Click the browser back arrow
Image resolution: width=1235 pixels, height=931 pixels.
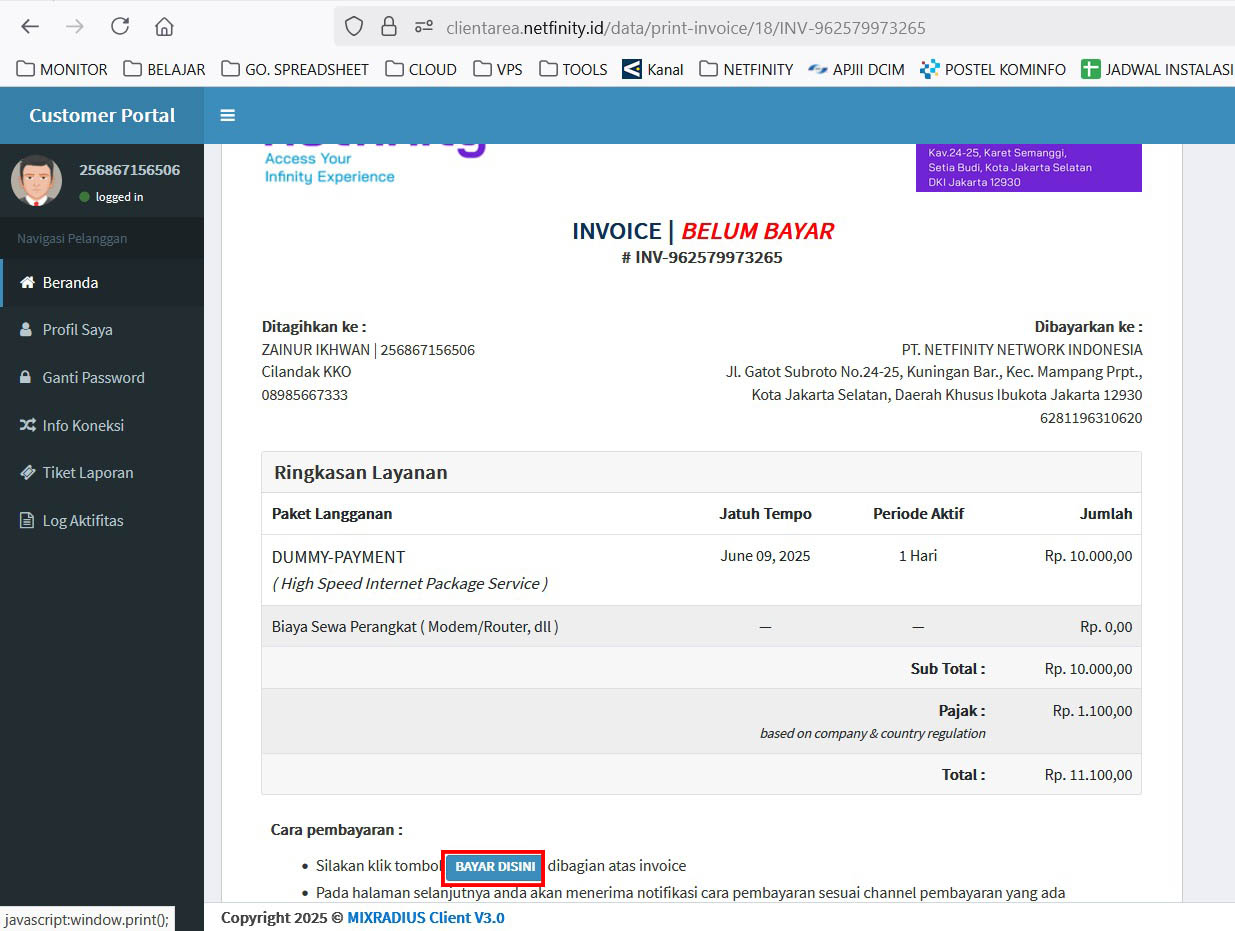pos(30,27)
